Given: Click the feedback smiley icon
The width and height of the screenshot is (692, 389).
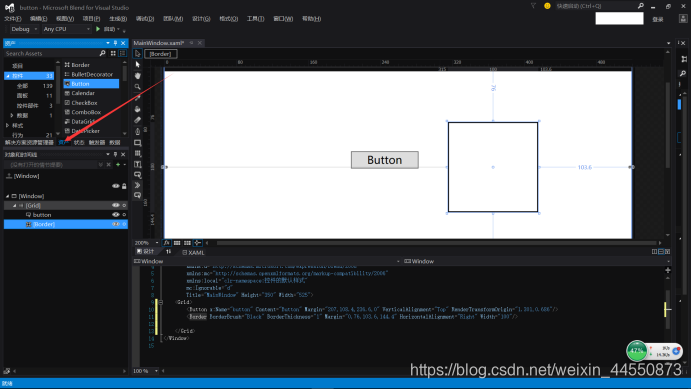Looking at the screenshot, I should [x=547, y=6].
